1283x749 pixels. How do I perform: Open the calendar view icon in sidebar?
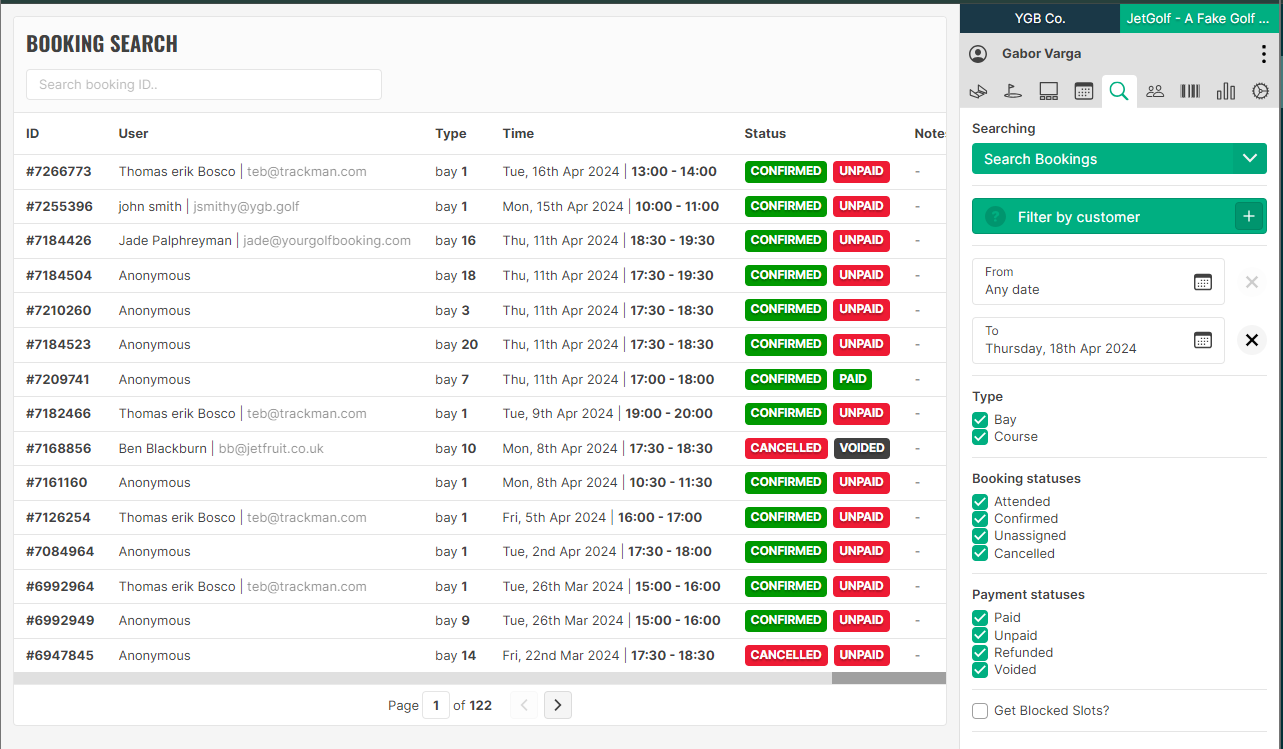(x=1083, y=91)
